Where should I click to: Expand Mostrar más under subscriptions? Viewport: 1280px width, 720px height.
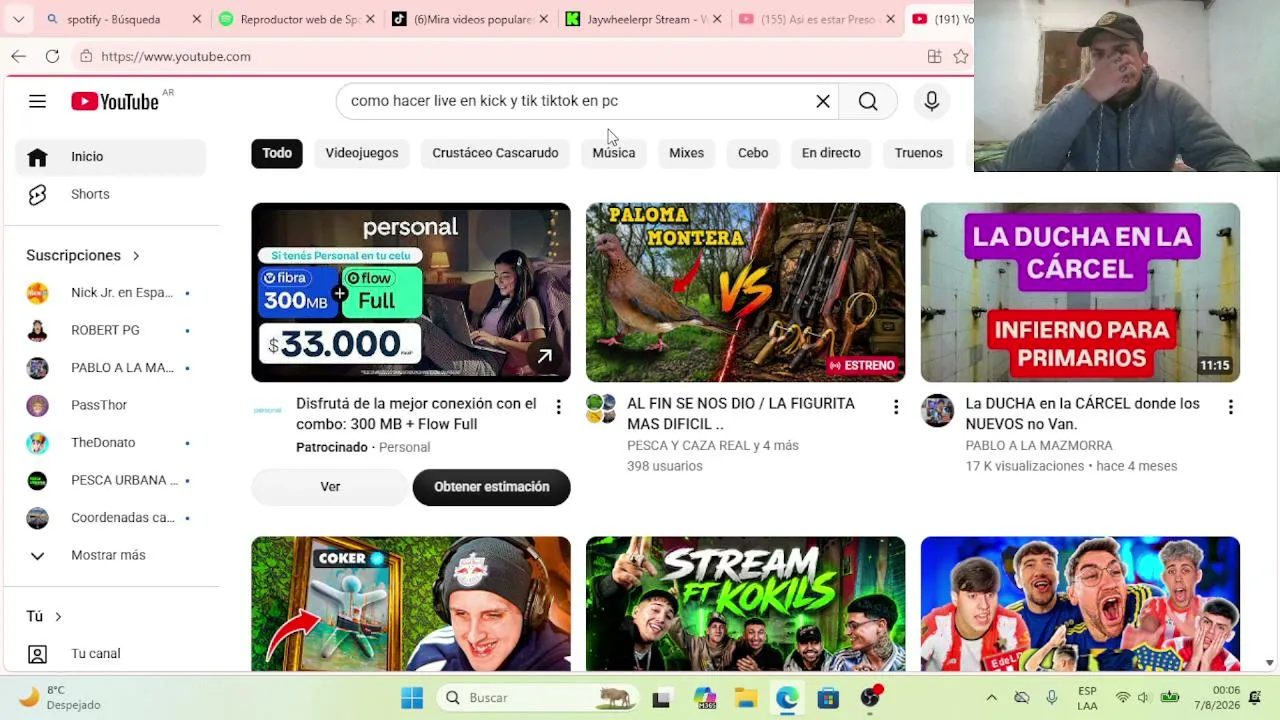(110, 555)
